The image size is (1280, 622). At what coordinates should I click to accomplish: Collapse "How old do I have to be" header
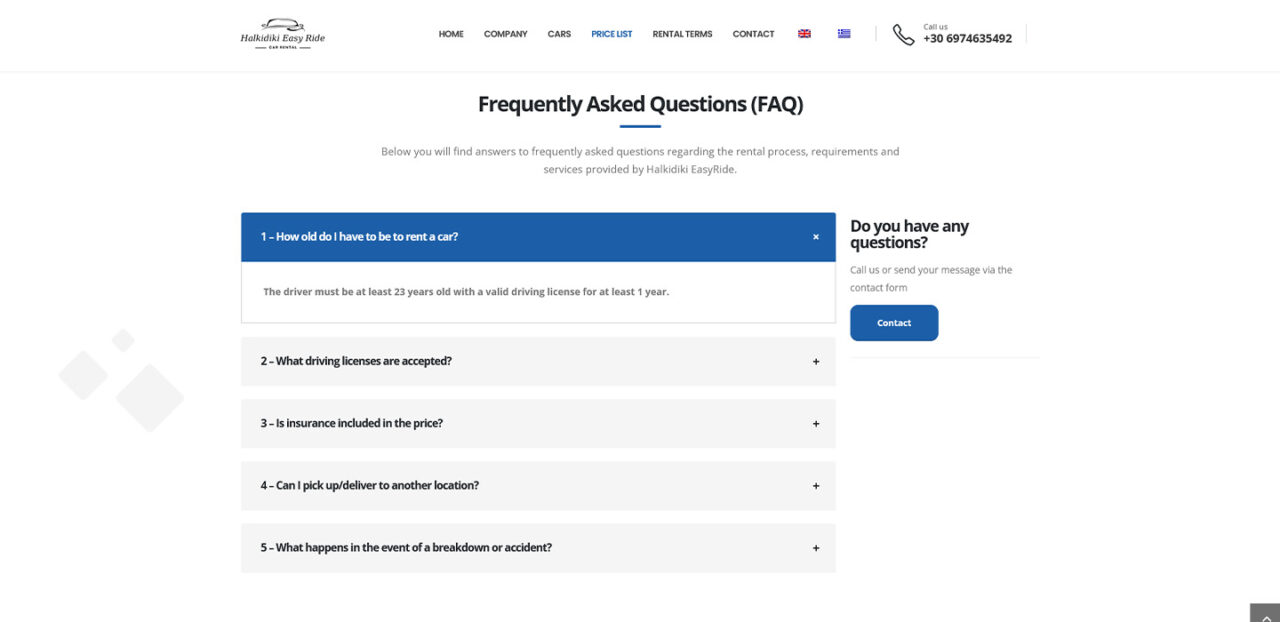pyautogui.click(x=538, y=237)
